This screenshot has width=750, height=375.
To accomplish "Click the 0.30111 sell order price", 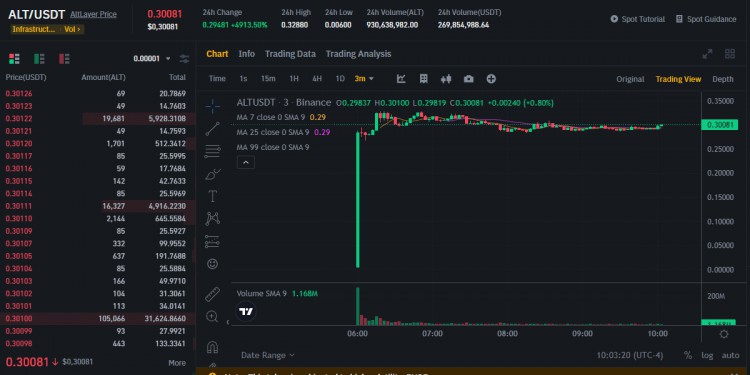I will click(19, 206).
